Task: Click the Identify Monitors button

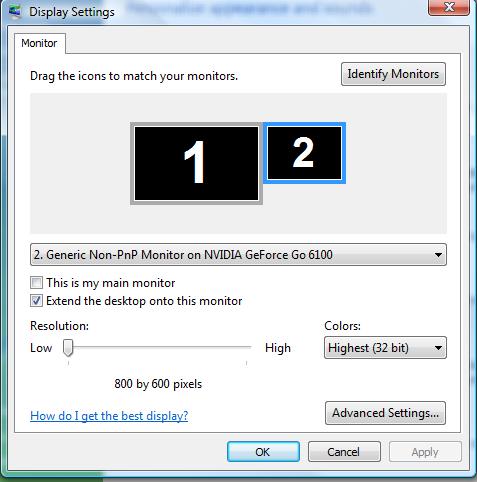Action: pos(393,74)
